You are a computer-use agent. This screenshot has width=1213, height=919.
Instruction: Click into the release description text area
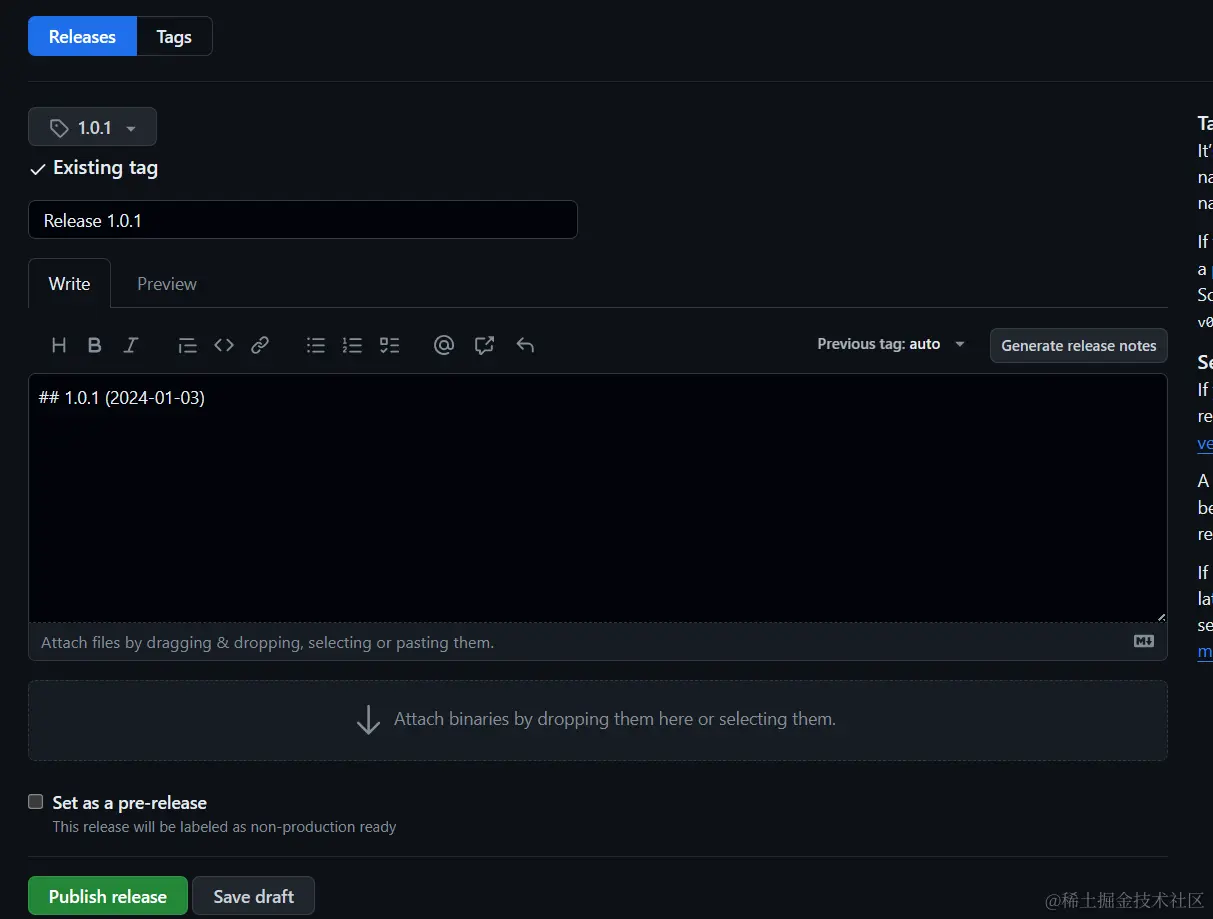click(x=598, y=498)
